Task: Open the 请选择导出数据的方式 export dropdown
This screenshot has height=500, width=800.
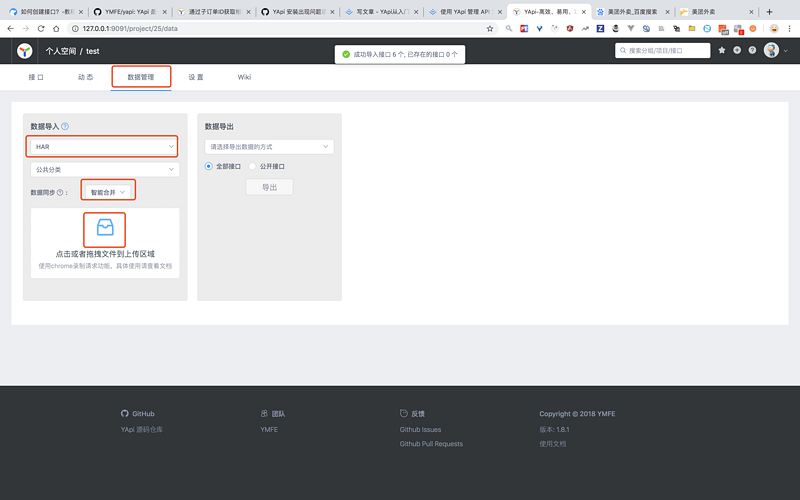Action: 269,146
